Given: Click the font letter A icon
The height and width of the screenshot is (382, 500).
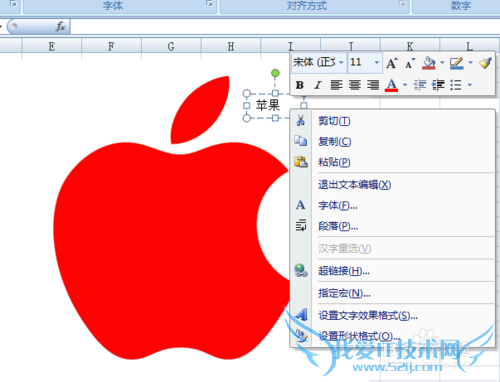Looking at the screenshot, I should tap(301, 205).
